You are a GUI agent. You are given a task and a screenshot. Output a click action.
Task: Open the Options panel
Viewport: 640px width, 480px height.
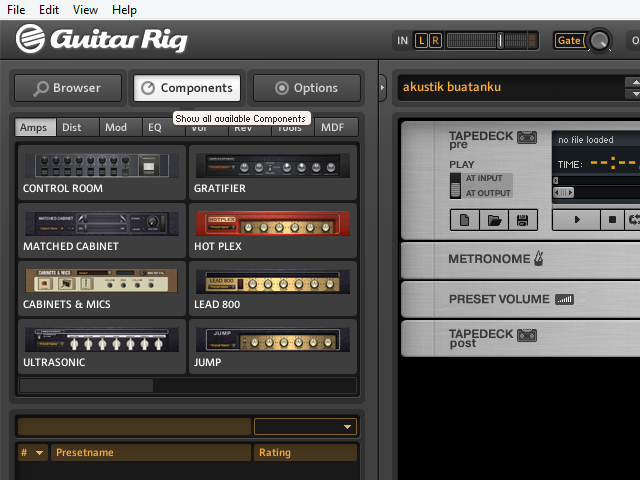[307, 88]
